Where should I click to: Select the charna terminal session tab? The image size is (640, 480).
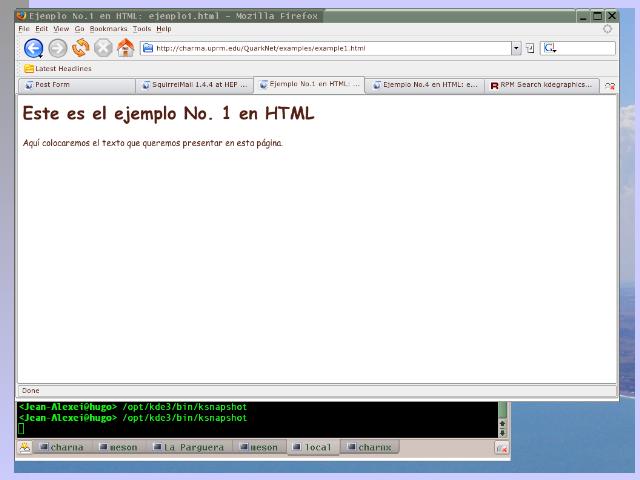point(61,448)
